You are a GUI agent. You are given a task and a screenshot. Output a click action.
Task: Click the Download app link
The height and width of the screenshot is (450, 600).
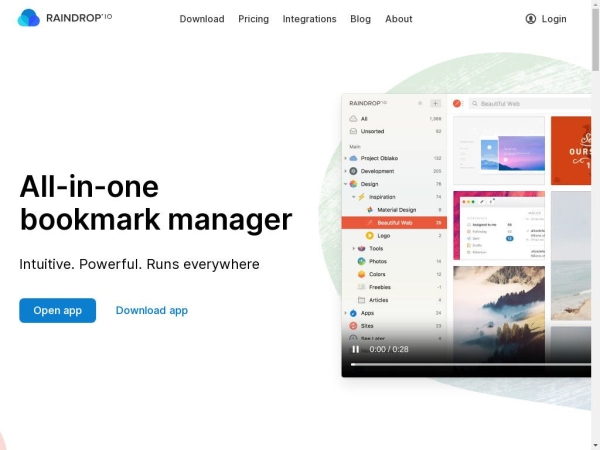click(152, 310)
